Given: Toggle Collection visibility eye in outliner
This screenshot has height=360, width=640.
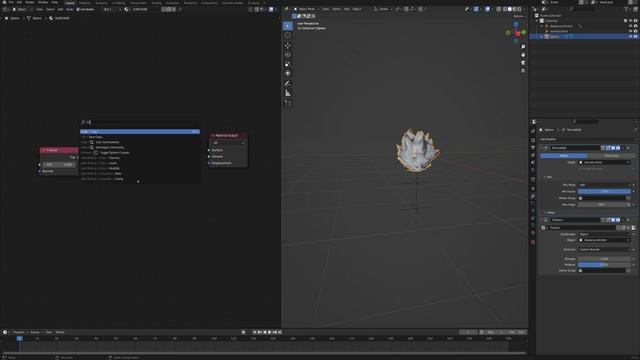Looking at the screenshot, I should click(631, 20).
